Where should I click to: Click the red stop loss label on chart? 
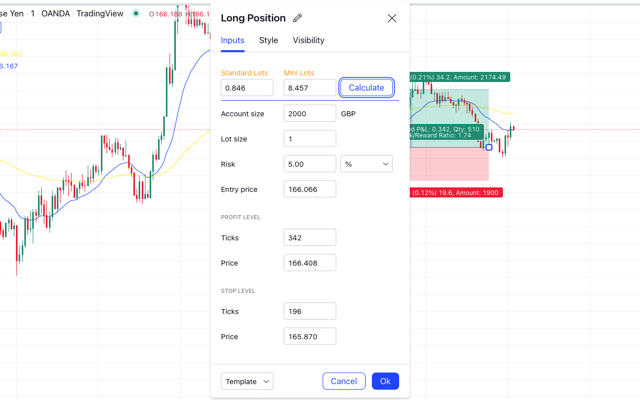coord(456,193)
